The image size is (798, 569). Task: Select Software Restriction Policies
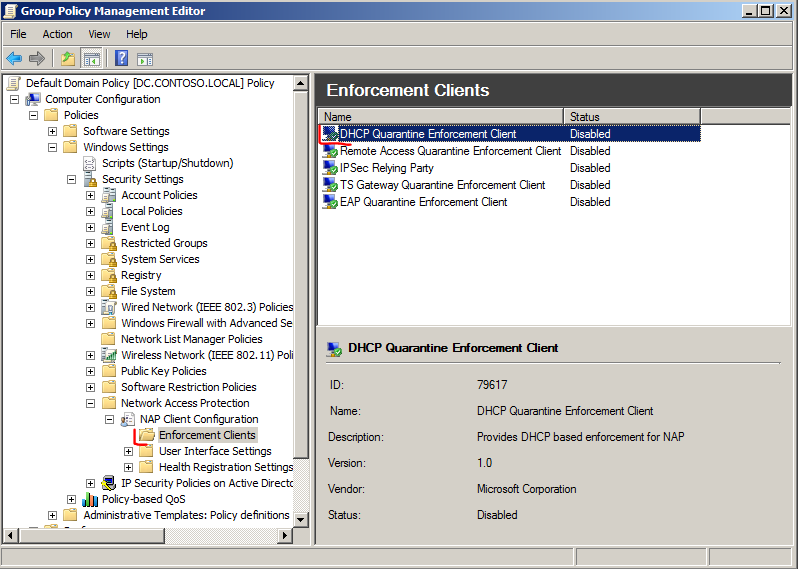point(188,387)
